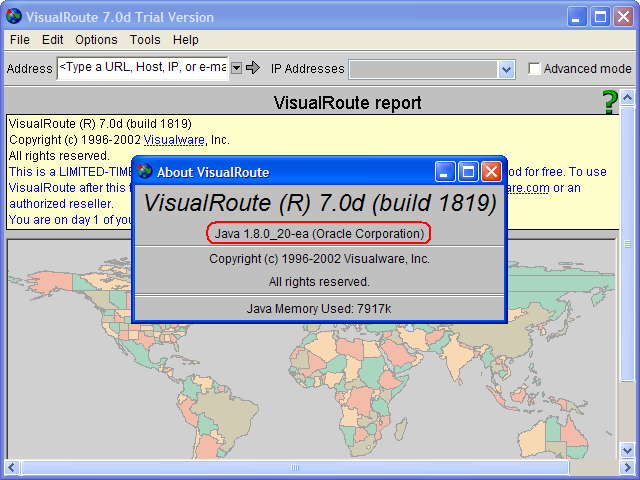The width and height of the screenshot is (640, 480).
Task: Click Australia on the world map
Action: 551,439
